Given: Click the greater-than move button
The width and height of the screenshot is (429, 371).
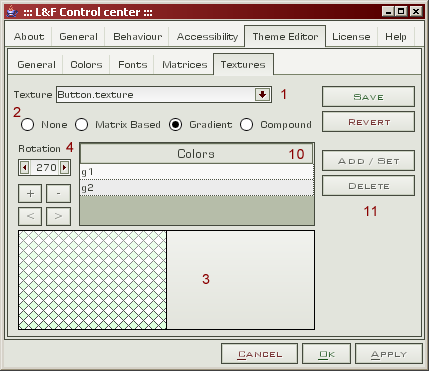Looking at the screenshot, I should click(x=58, y=216).
